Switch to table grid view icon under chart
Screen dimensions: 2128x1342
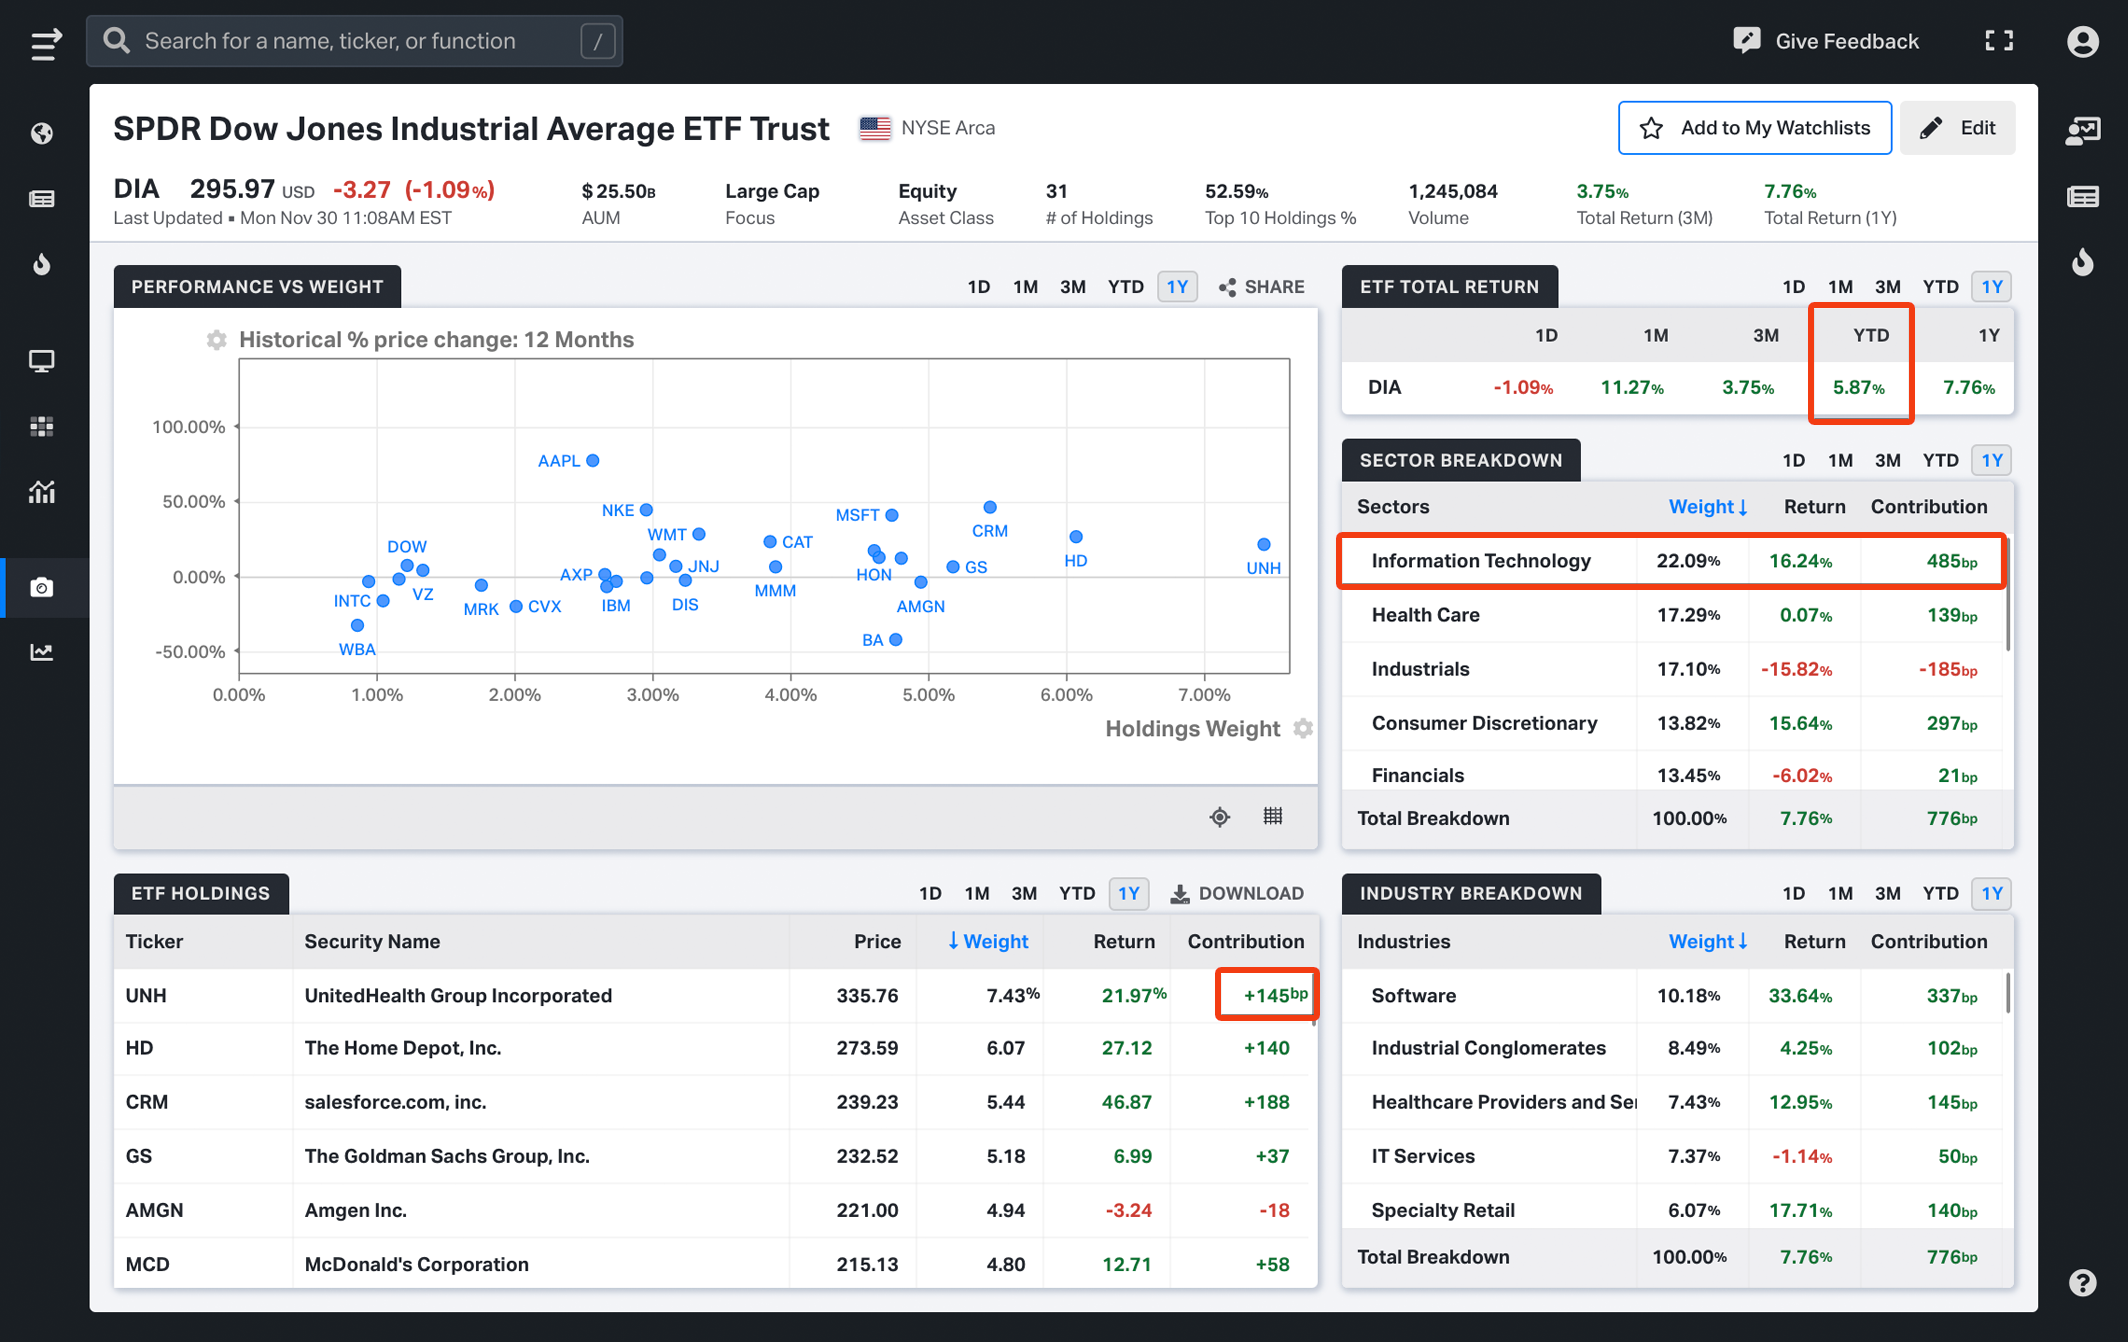tap(1272, 816)
